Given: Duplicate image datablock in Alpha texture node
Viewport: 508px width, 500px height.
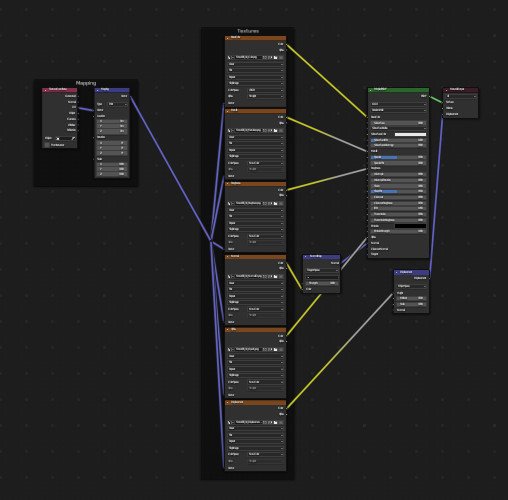Looking at the screenshot, I should point(270,349).
